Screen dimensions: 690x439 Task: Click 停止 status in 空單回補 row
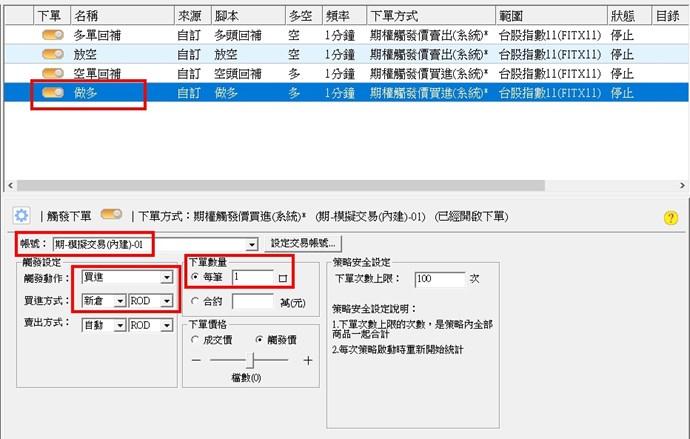[x=622, y=73]
